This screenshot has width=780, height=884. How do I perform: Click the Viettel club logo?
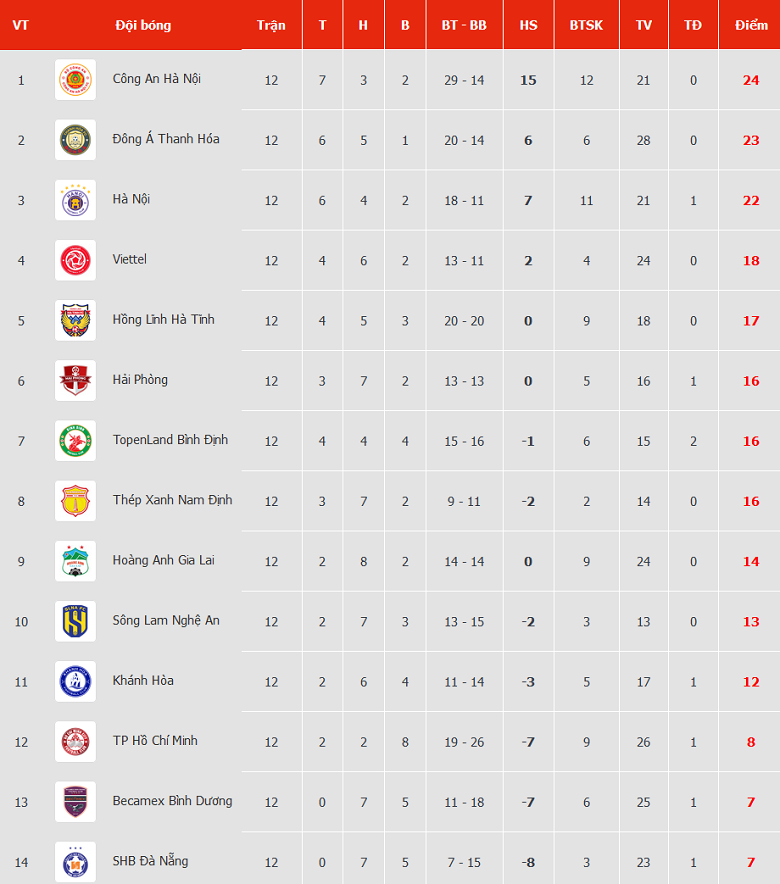coord(75,260)
